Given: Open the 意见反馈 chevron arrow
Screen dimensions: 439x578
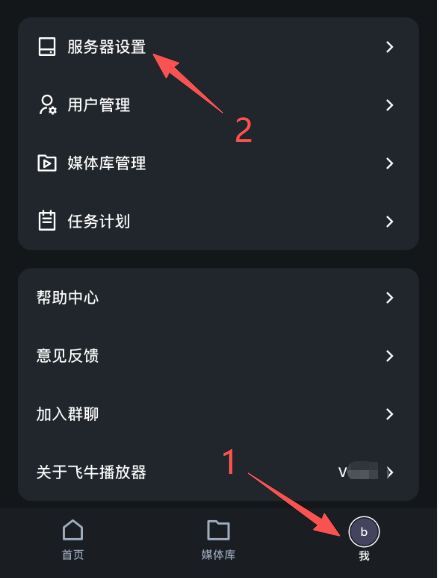Looking at the screenshot, I should coord(390,356).
